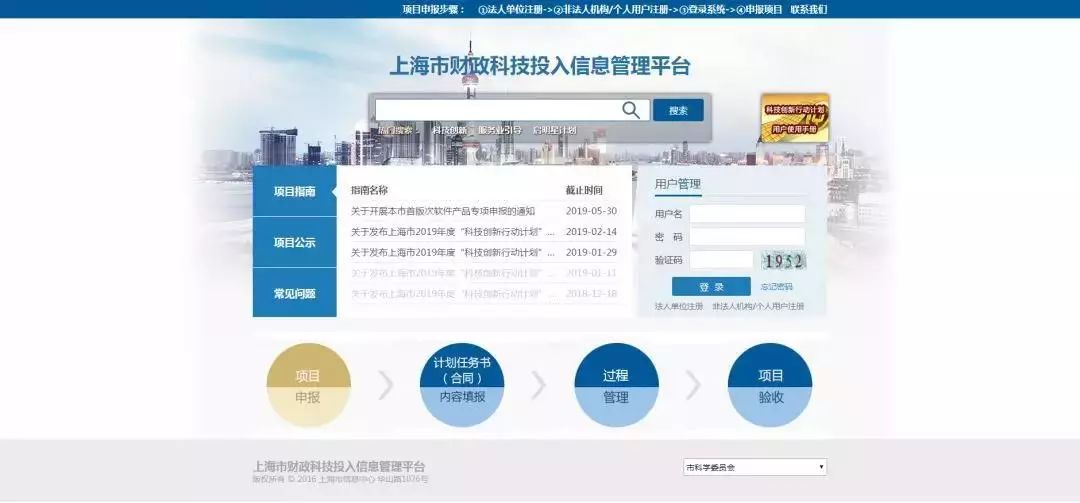
Task: Click the 法人单位注册 link under login
Action: 679,306
